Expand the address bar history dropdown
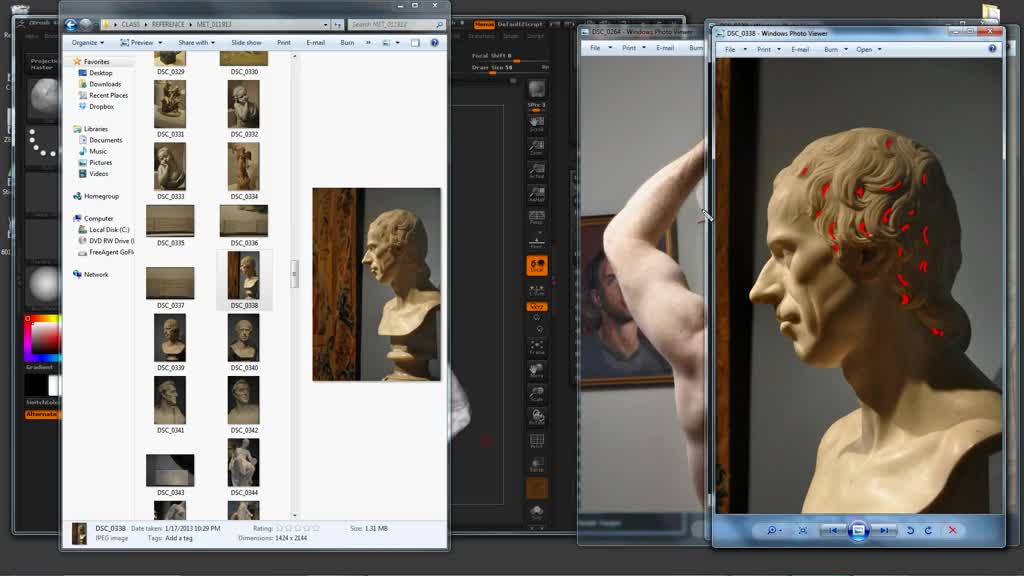1024x576 pixels. click(325, 24)
